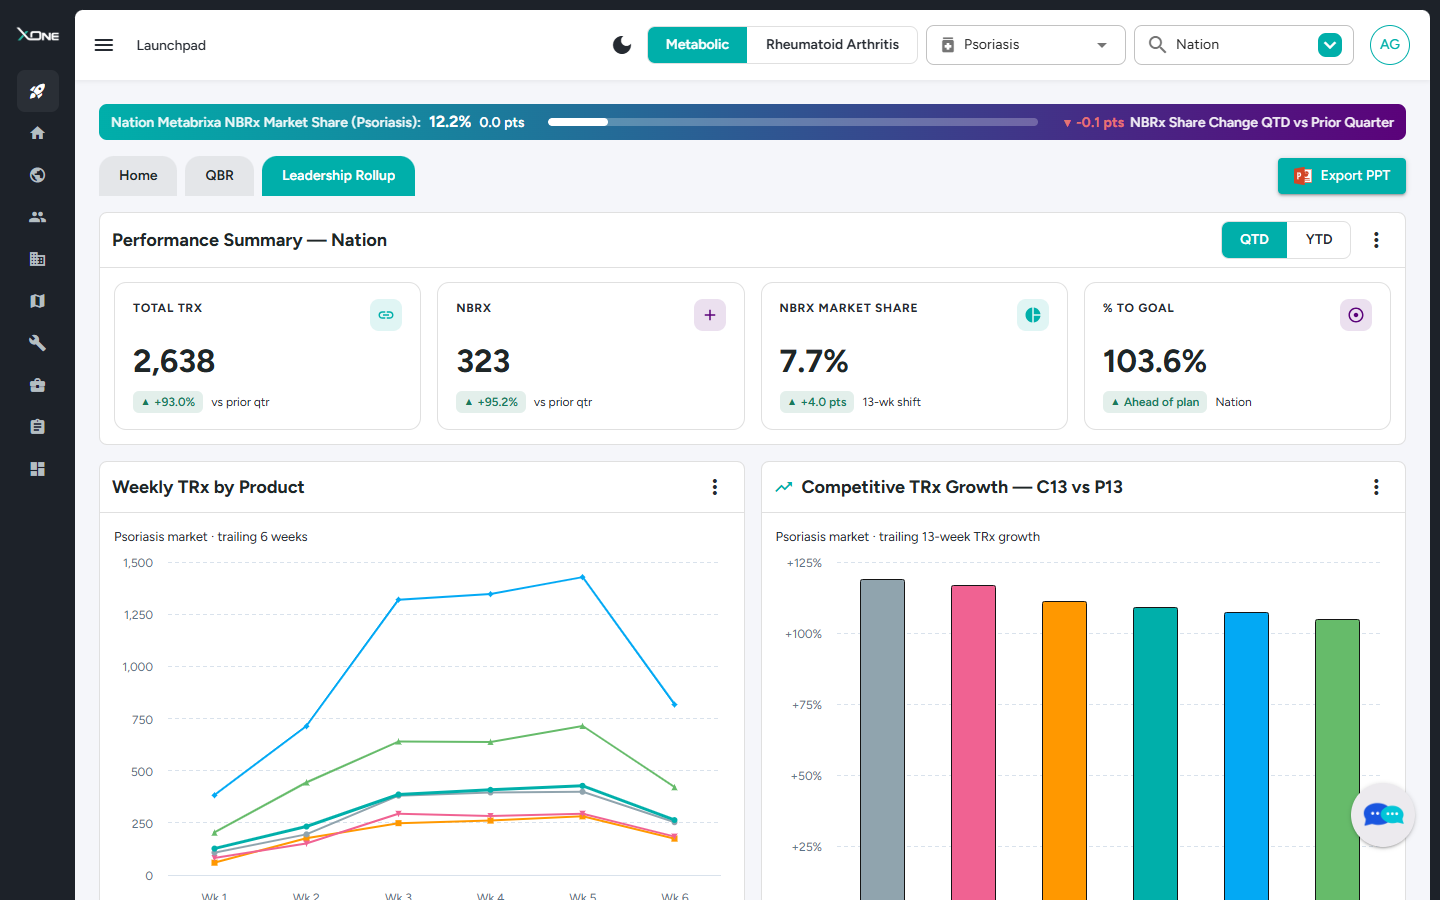Screen dimensions: 1440x900
Task: Select the Leadership Rollup tab
Action: [x=338, y=176]
